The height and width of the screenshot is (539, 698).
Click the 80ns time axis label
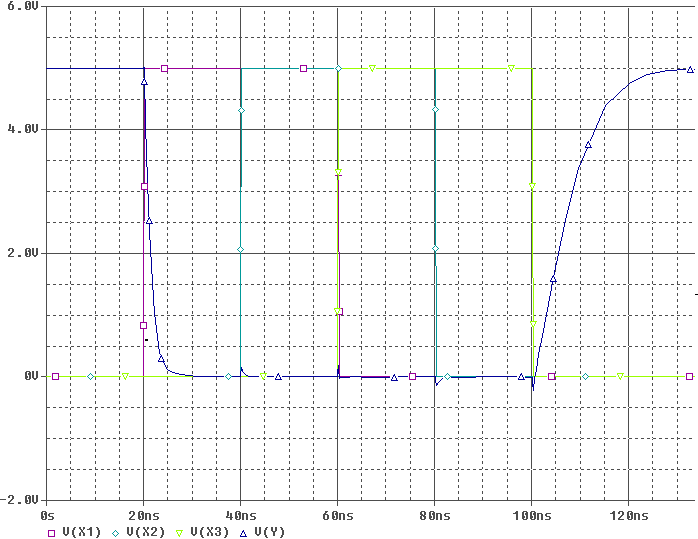pos(434,516)
